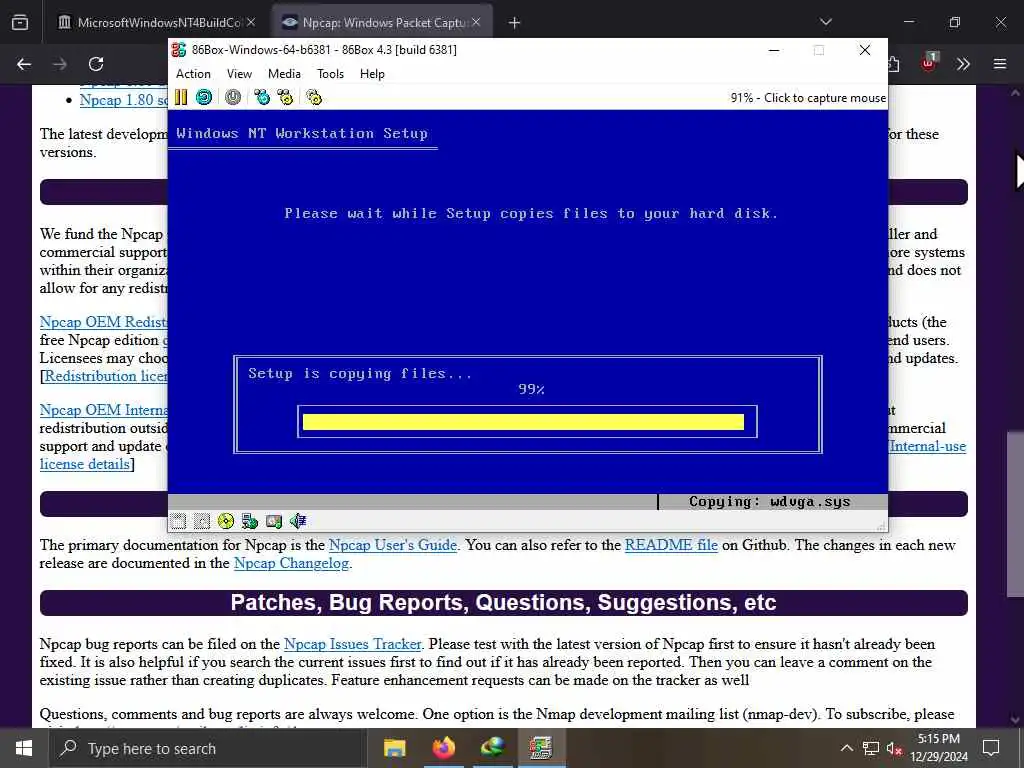
Task: Open the Npcap OEM Internal link
Action: click(103, 410)
